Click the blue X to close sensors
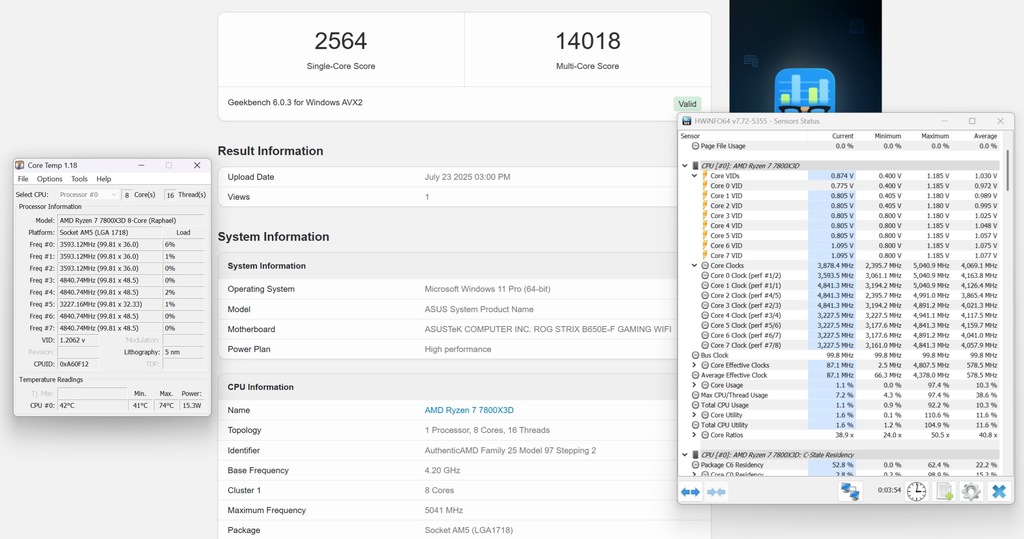Image resolution: width=1024 pixels, height=539 pixels. (x=998, y=491)
